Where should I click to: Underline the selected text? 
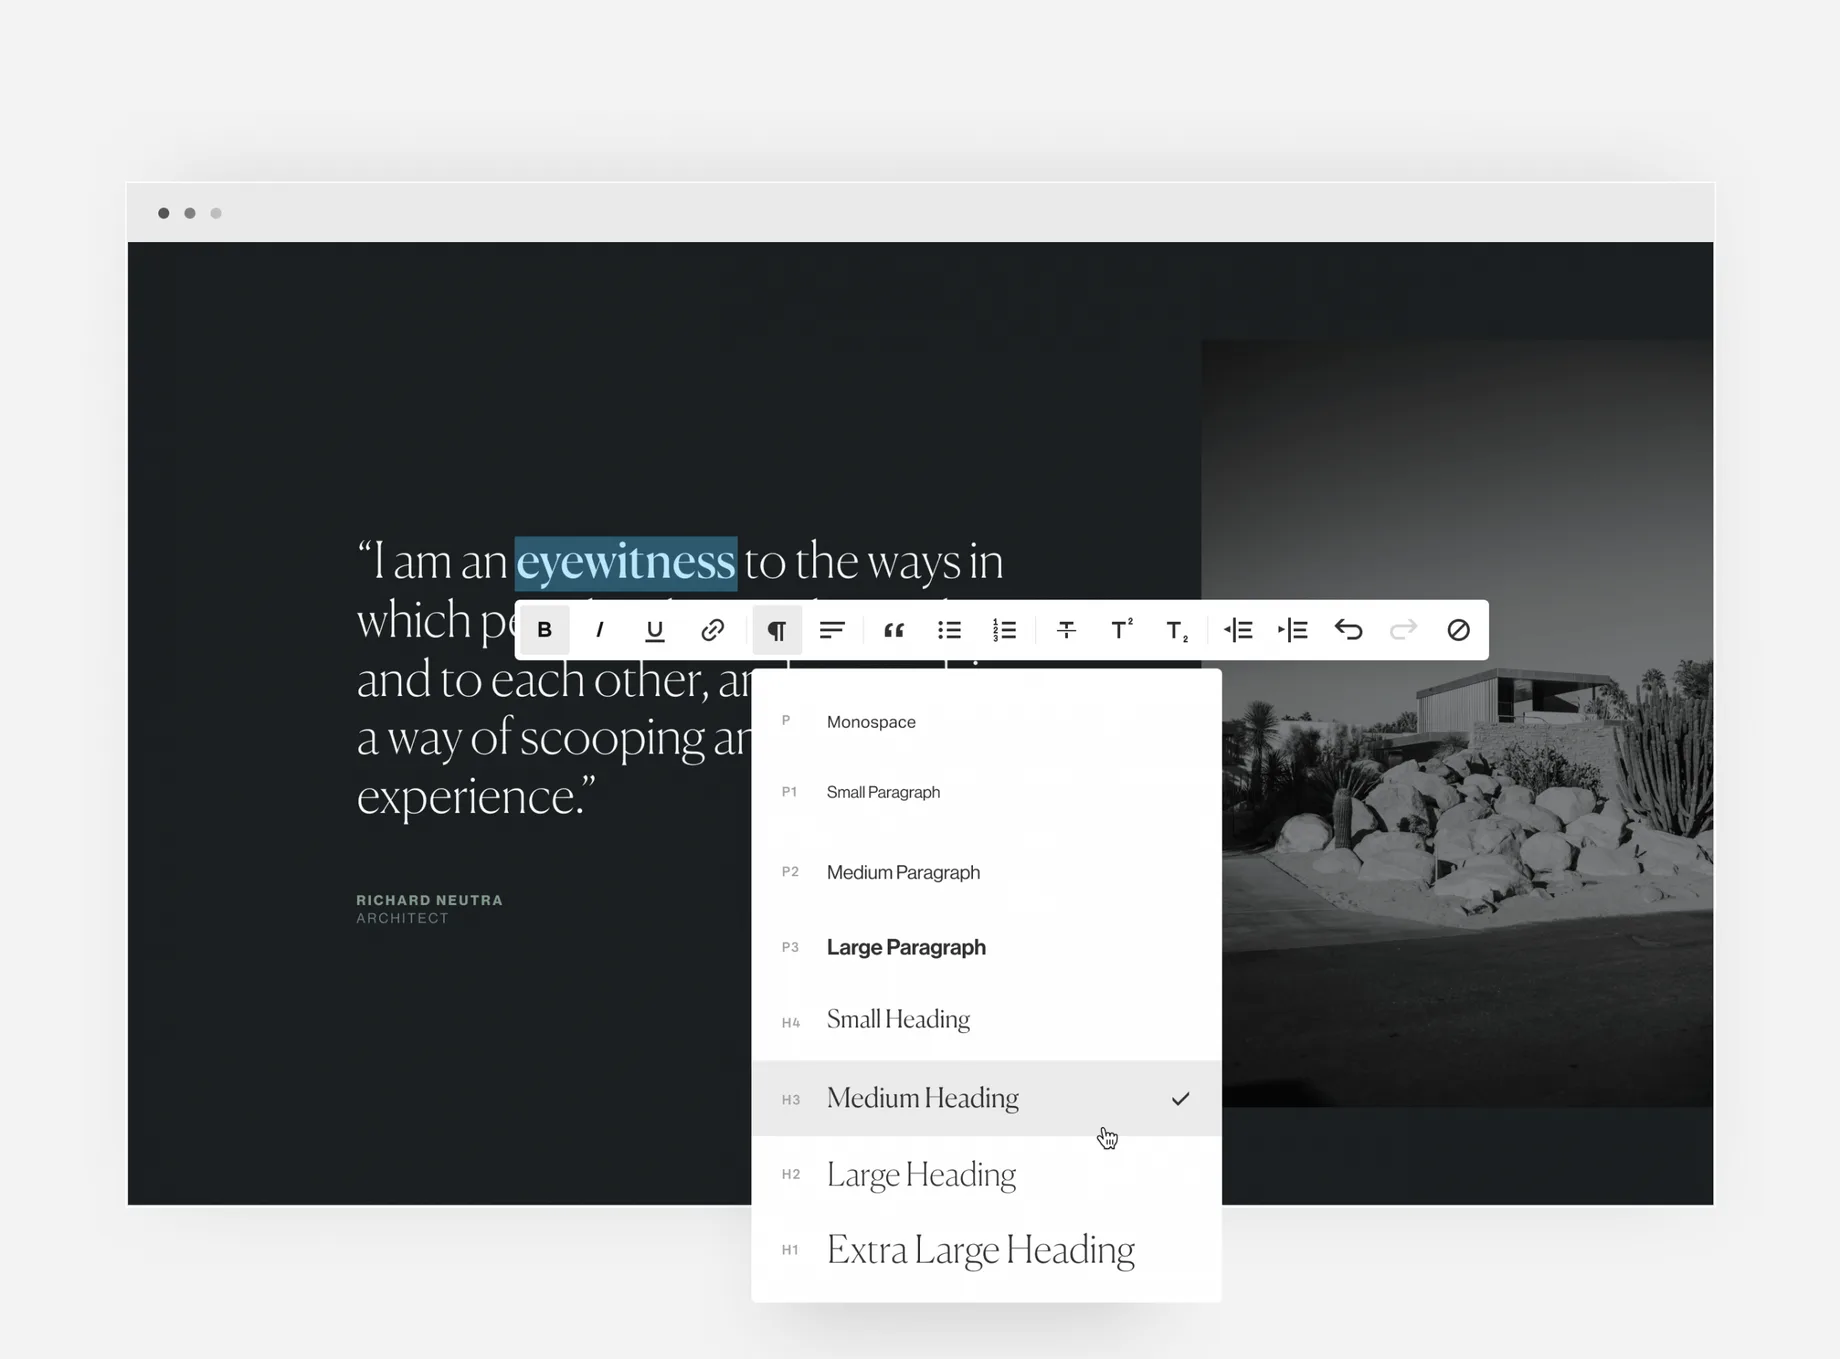click(x=655, y=630)
